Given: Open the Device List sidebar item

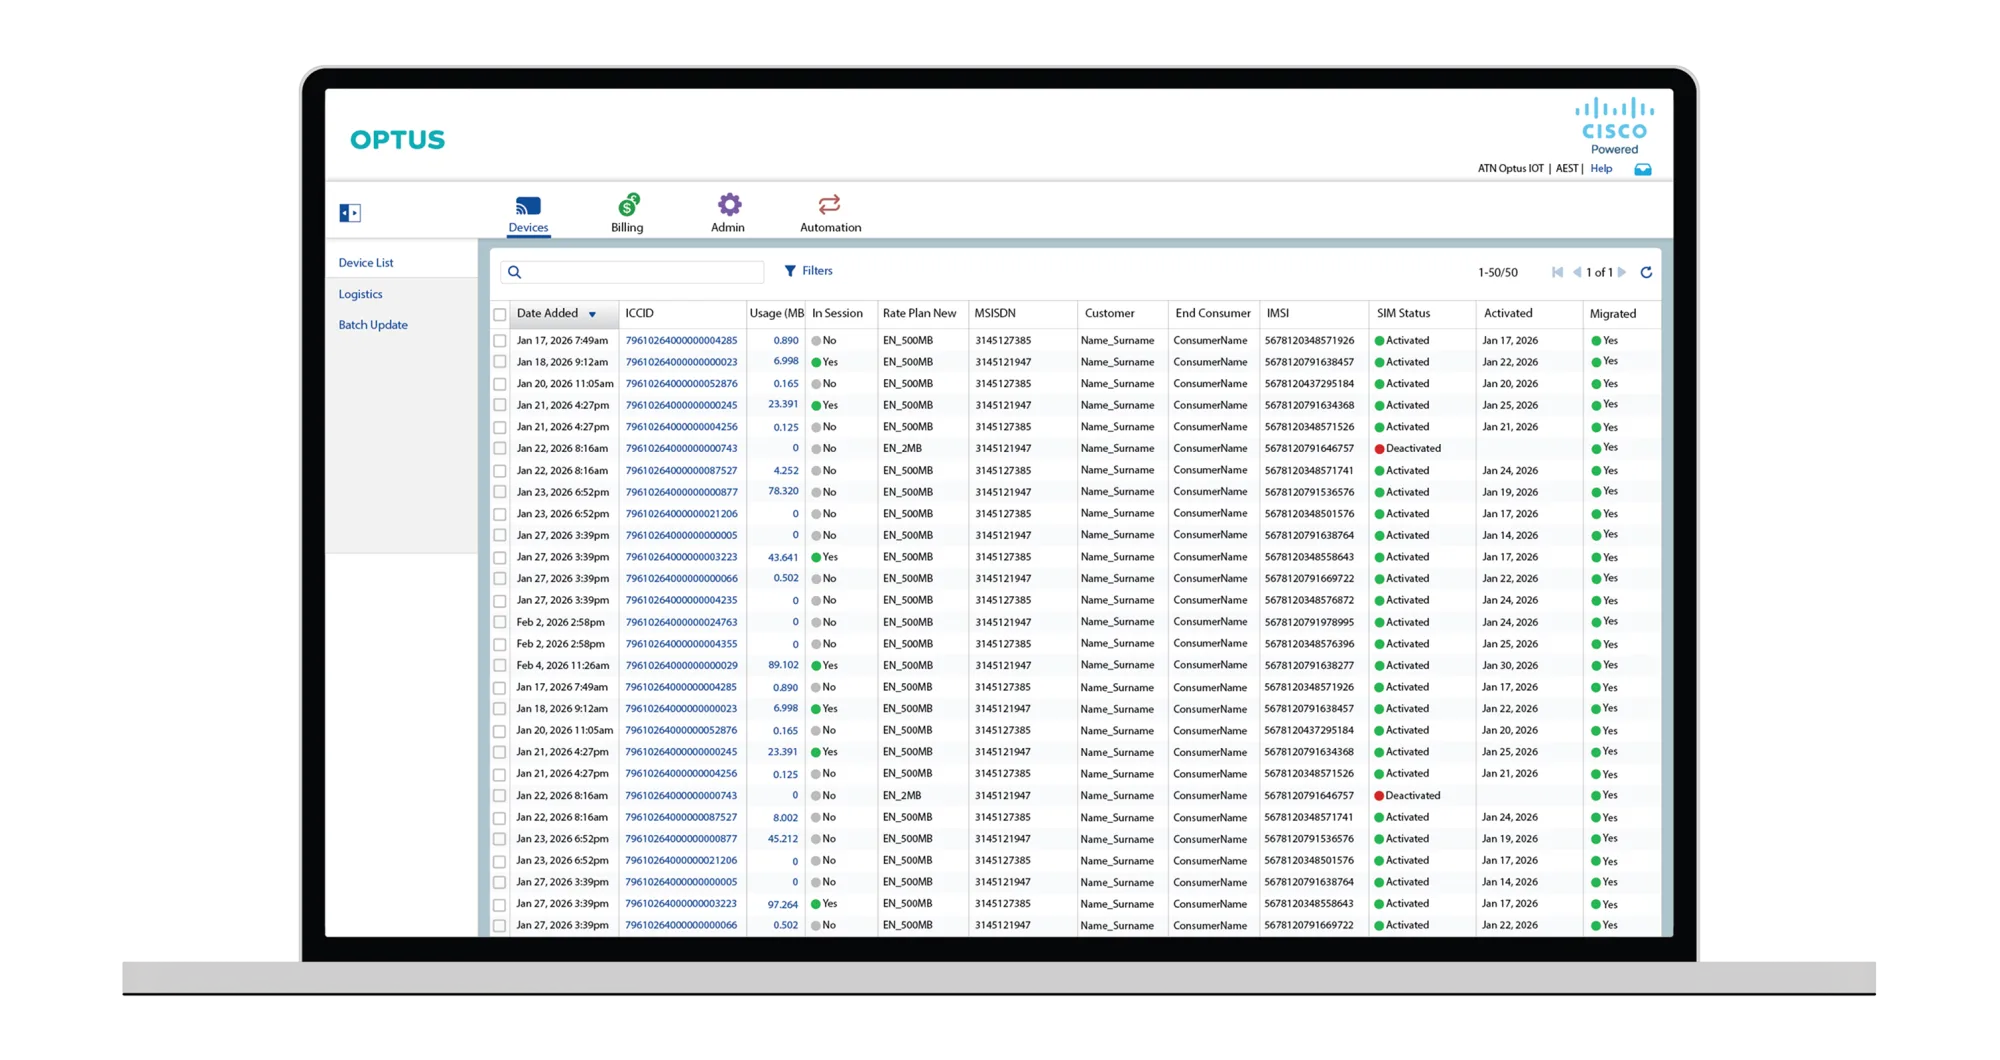Looking at the screenshot, I should pos(366,263).
